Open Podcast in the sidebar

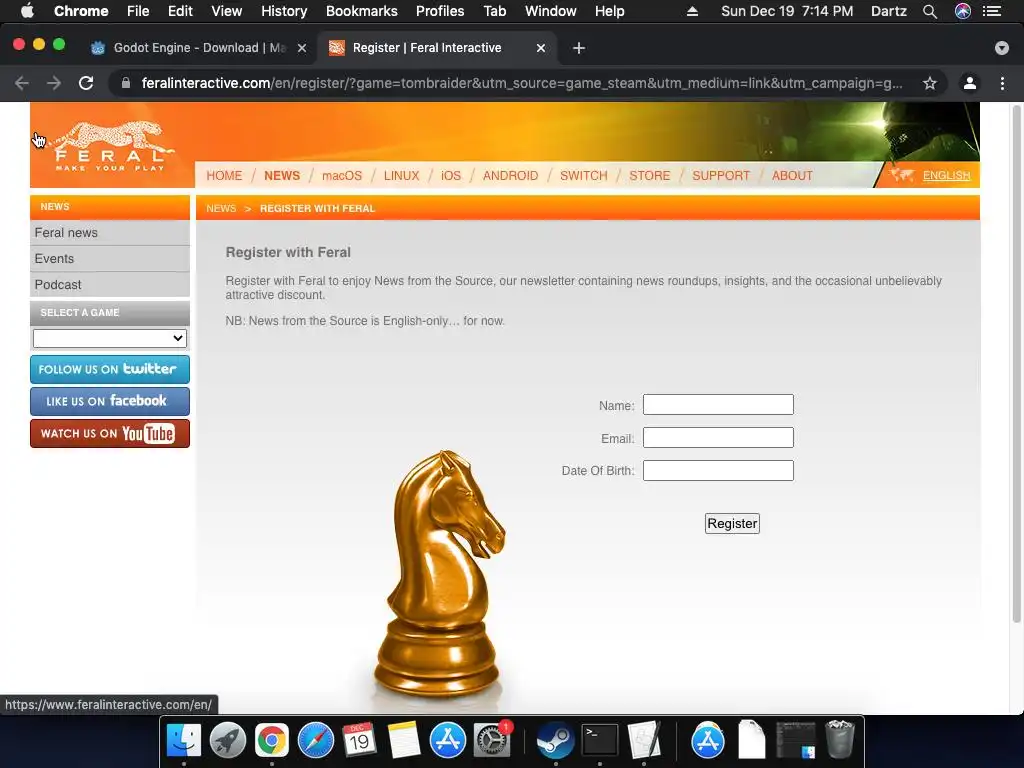[x=110, y=285]
